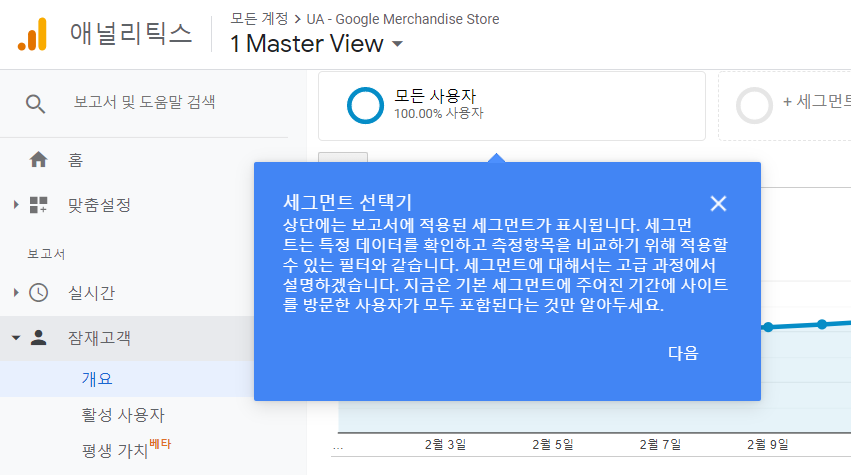Click the 모든 계정 breadcrumb link
This screenshot has width=851, height=475.
(259, 19)
